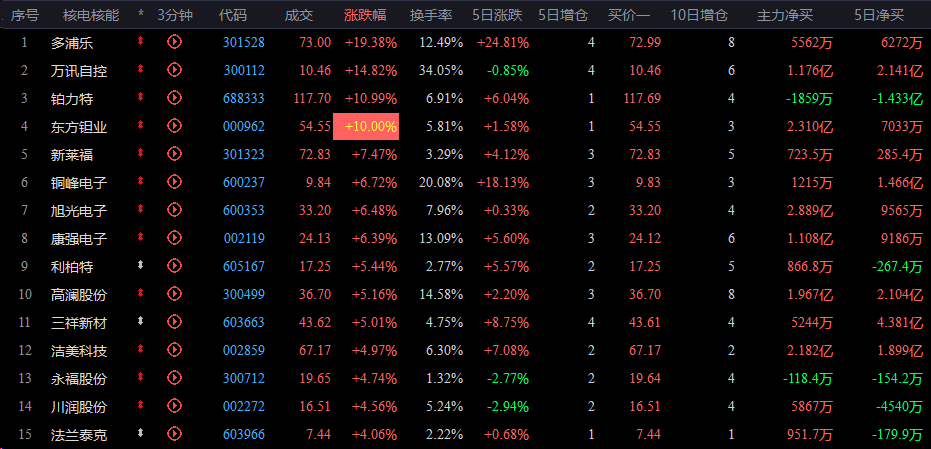Select the 新莱福 stock name
931x449 pixels.
click(x=72, y=154)
